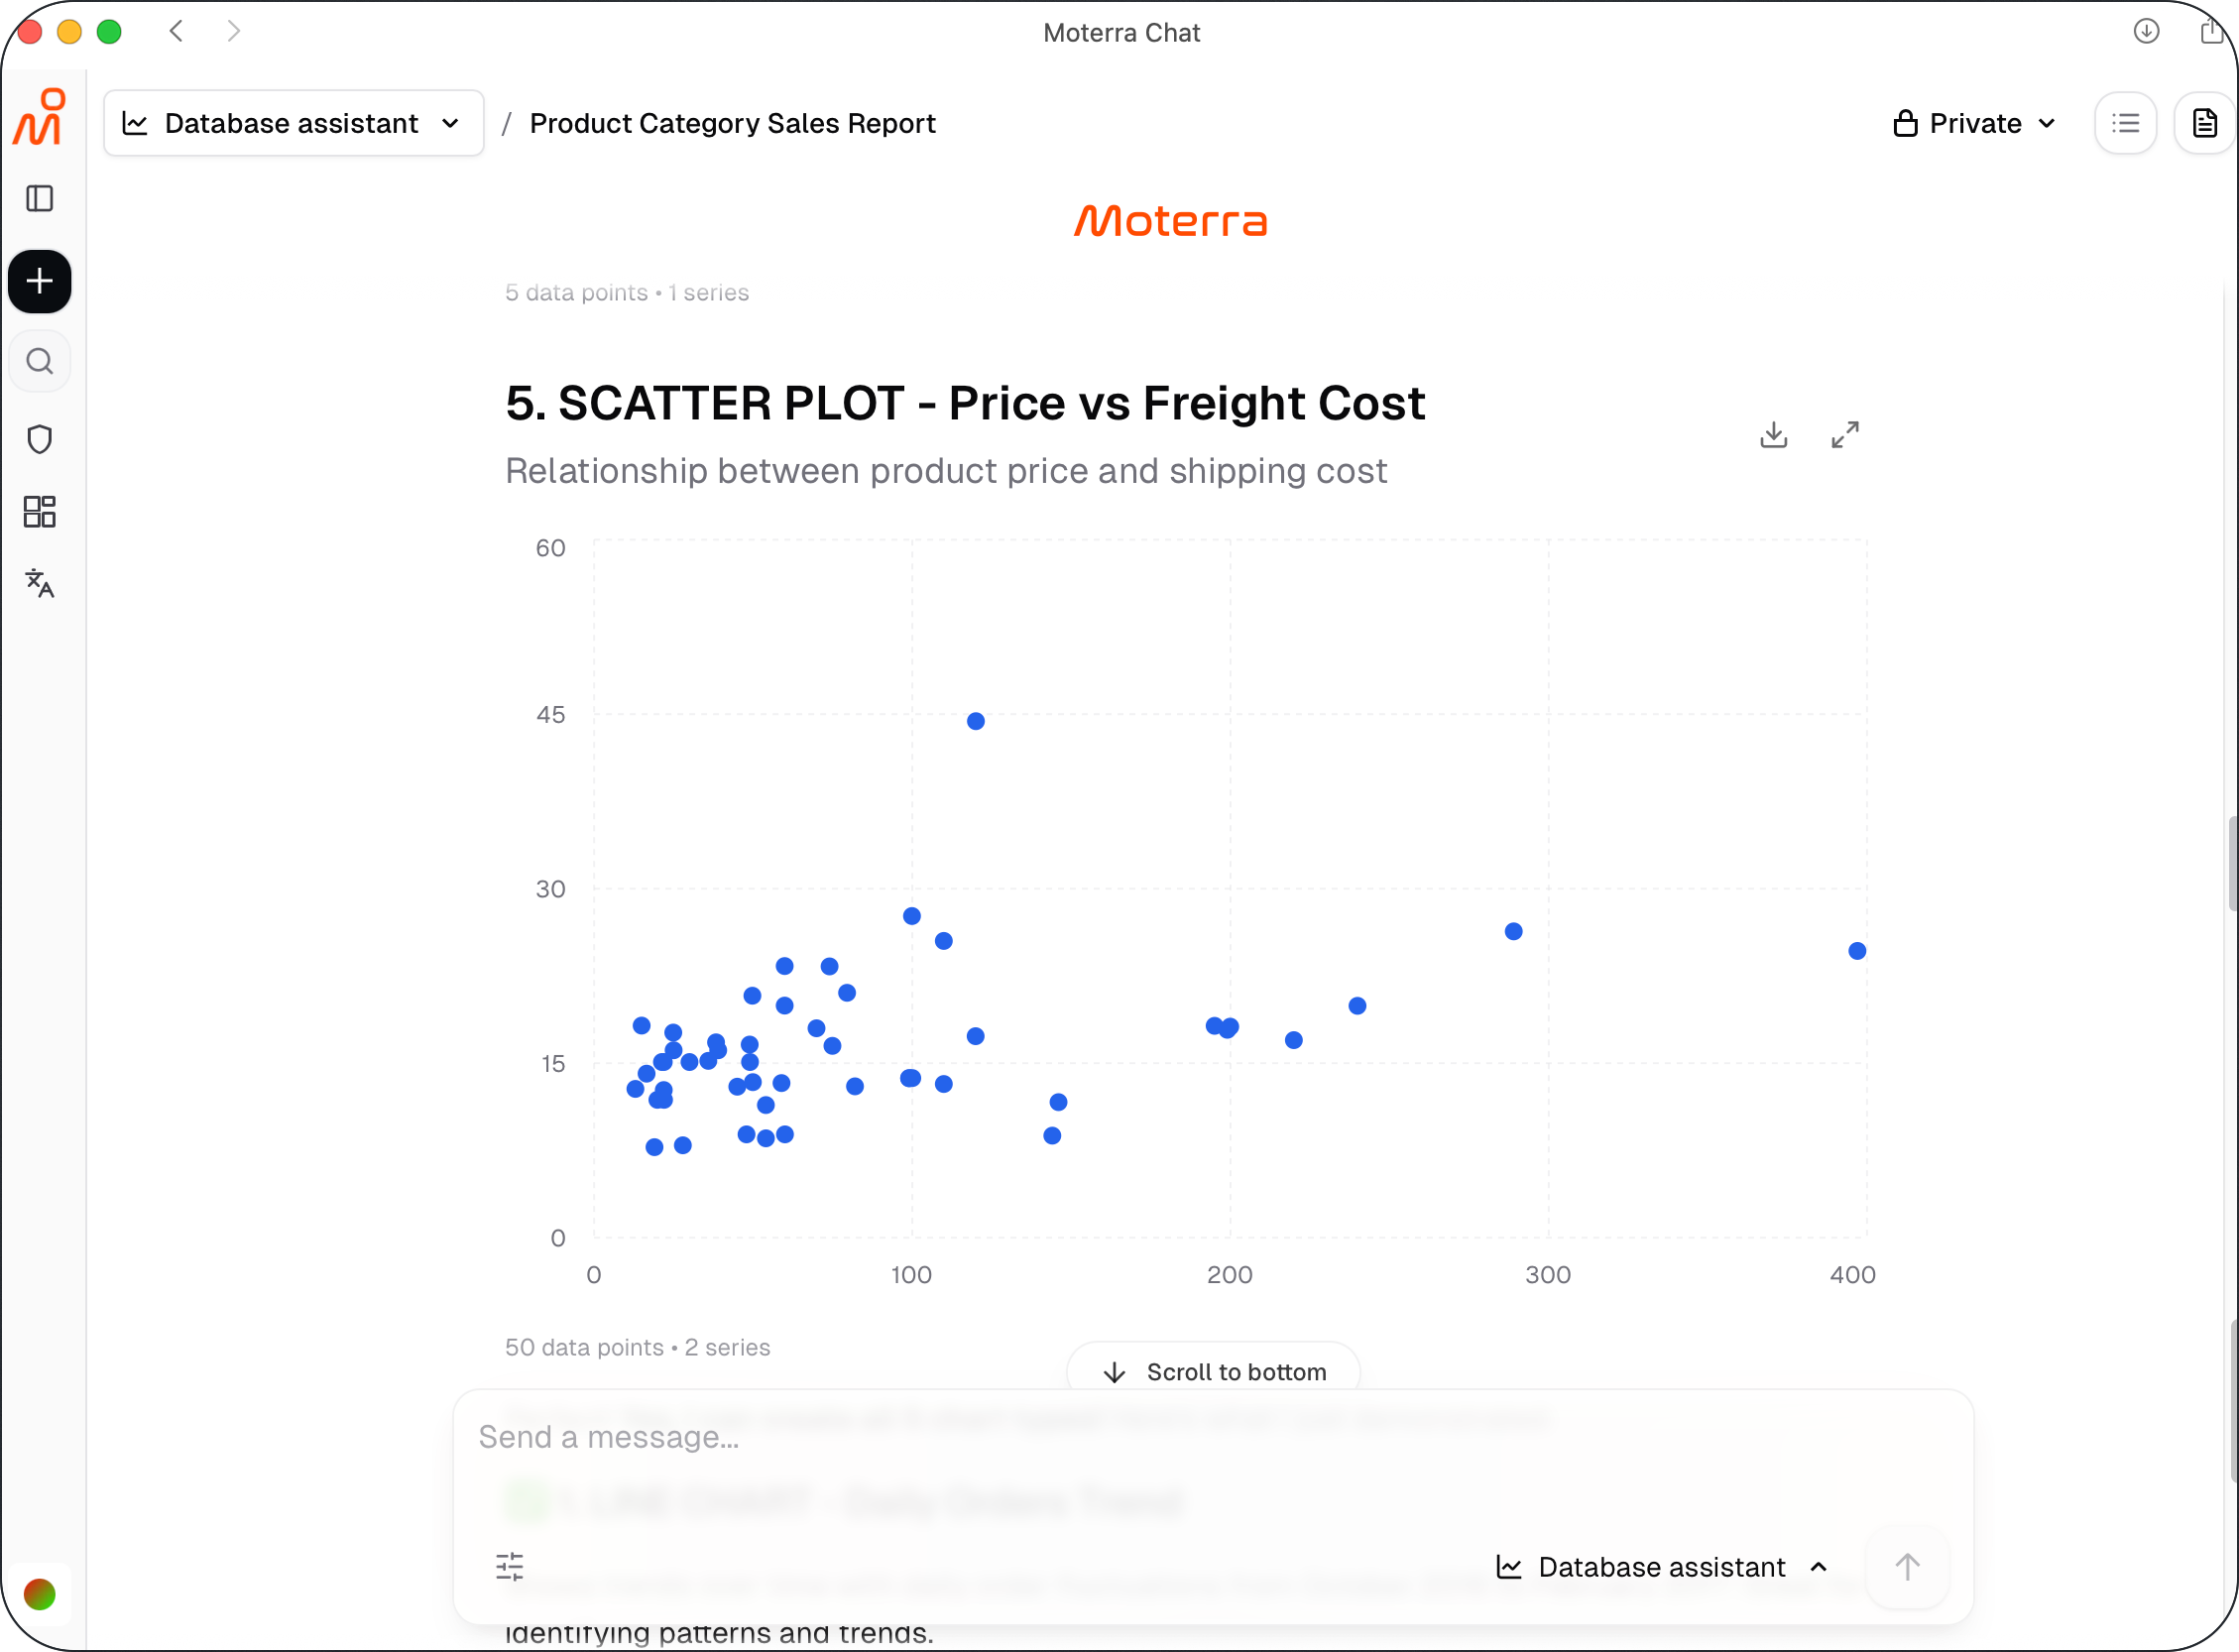Start a new chat with plus button
2239x1652 pixels.
39,281
